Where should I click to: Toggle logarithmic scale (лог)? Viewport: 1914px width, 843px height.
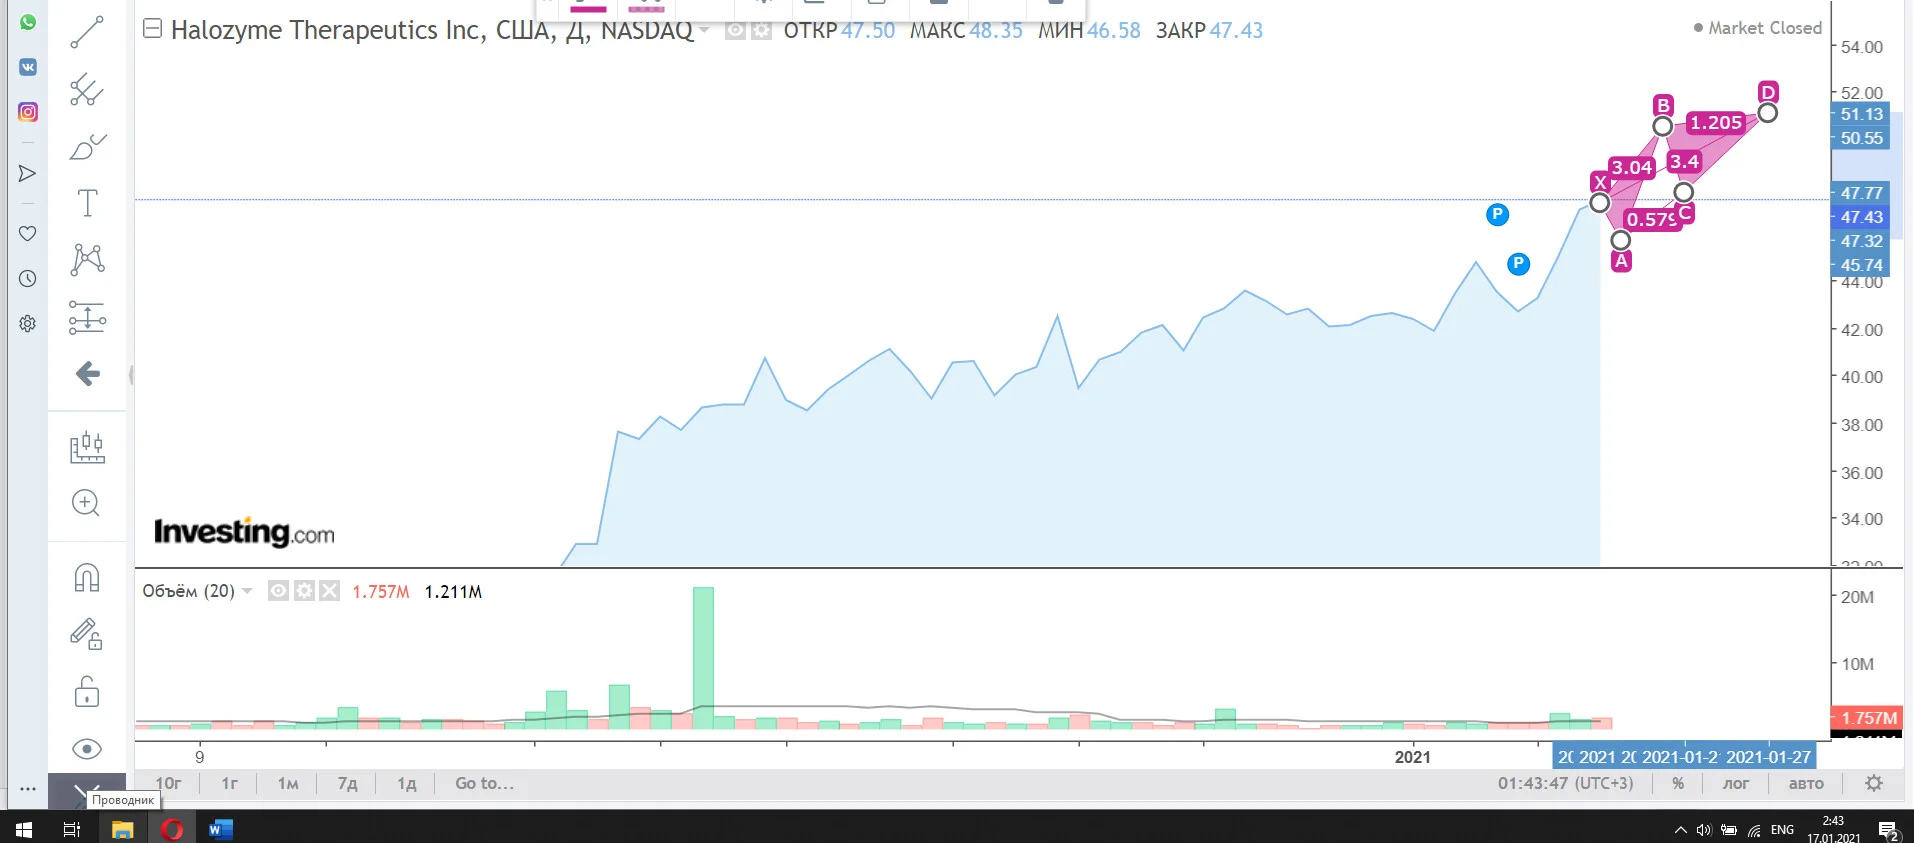tap(1736, 784)
